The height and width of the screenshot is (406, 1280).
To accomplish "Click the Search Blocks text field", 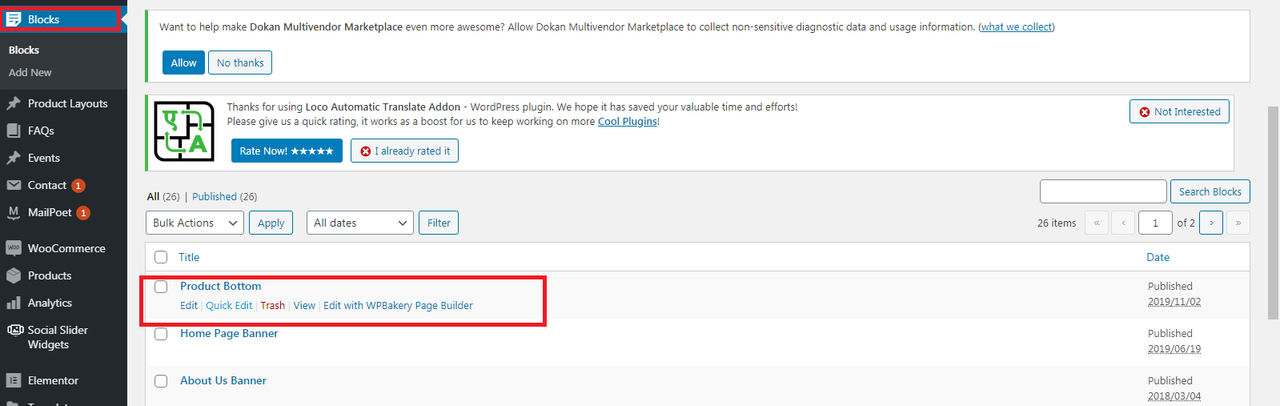I will tap(1103, 192).
